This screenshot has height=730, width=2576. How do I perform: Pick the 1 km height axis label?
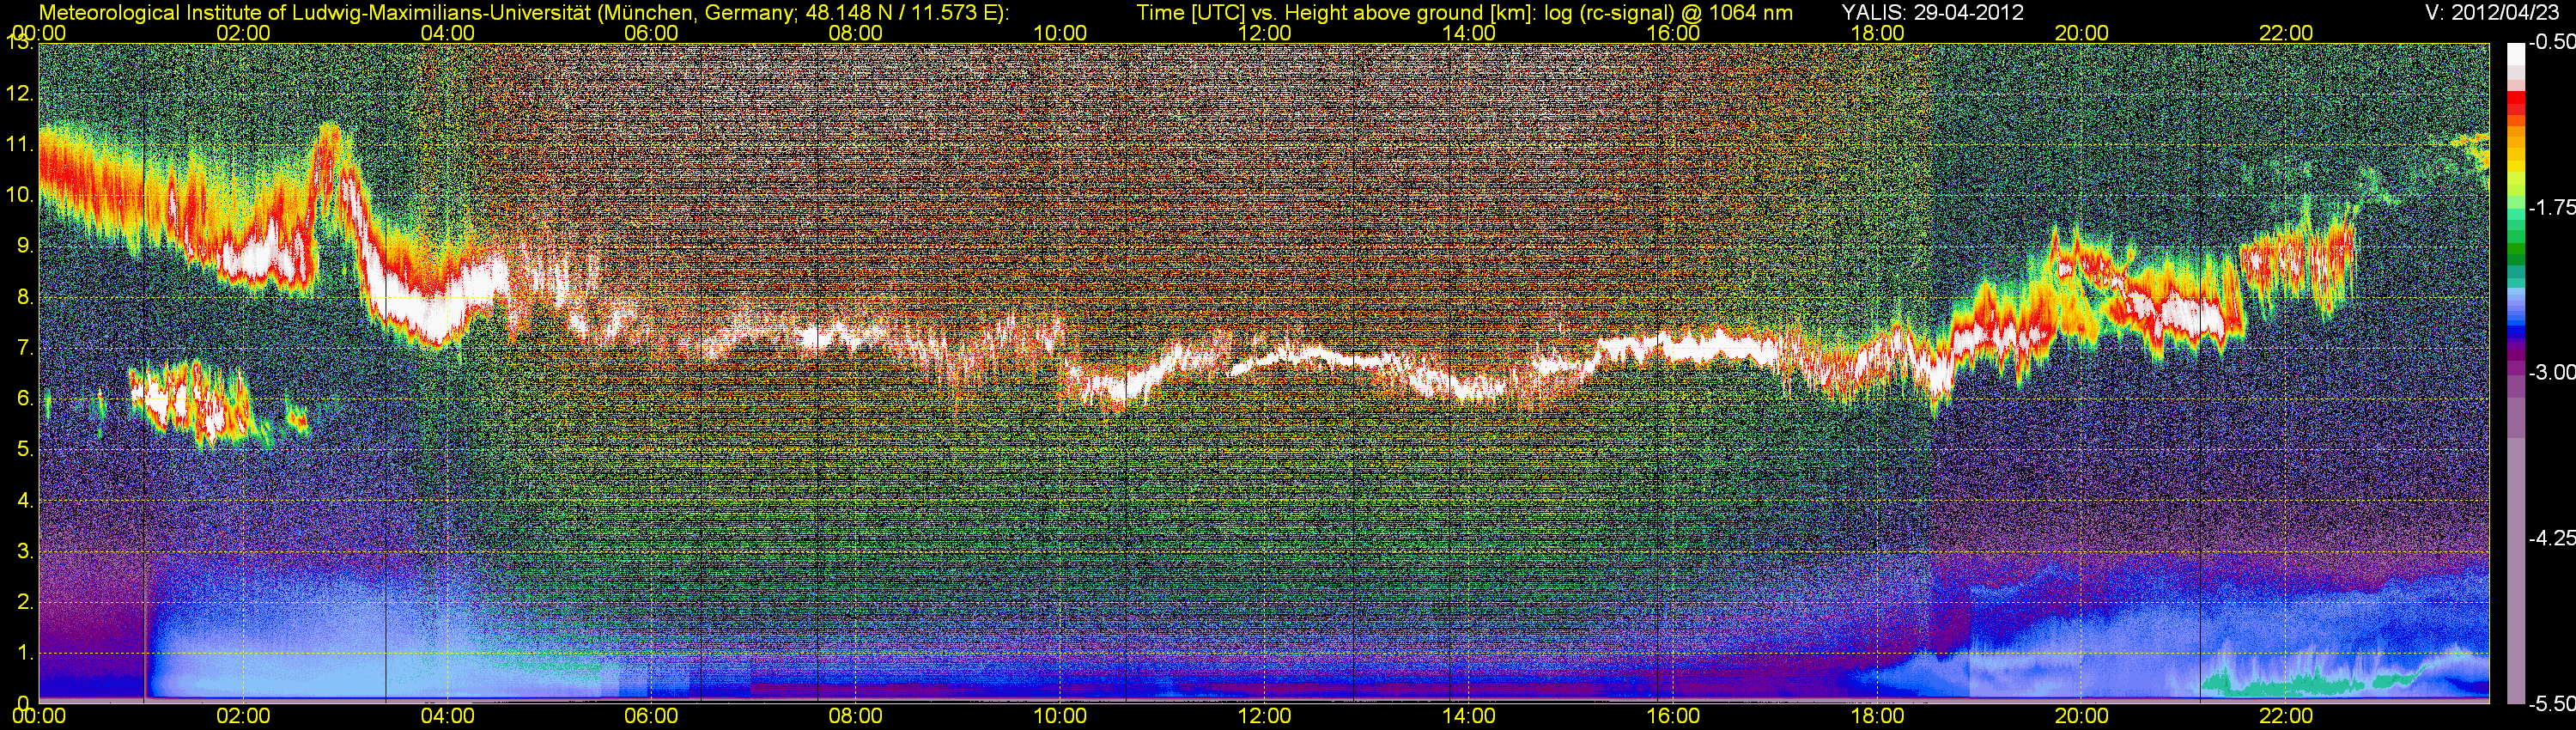24,653
